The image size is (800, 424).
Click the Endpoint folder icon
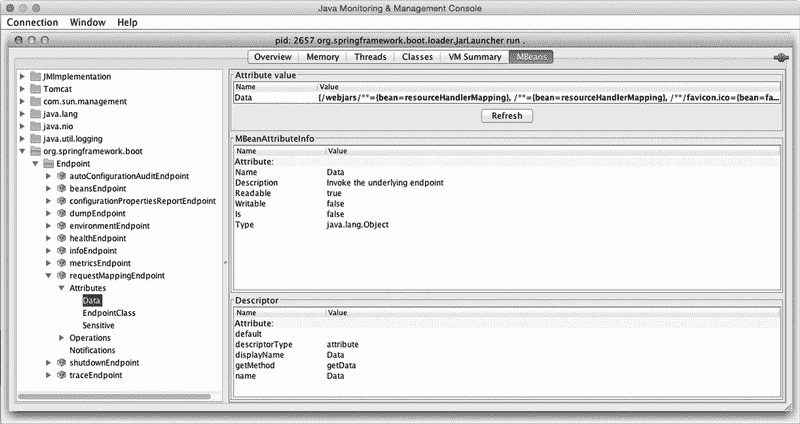point(49,163)
